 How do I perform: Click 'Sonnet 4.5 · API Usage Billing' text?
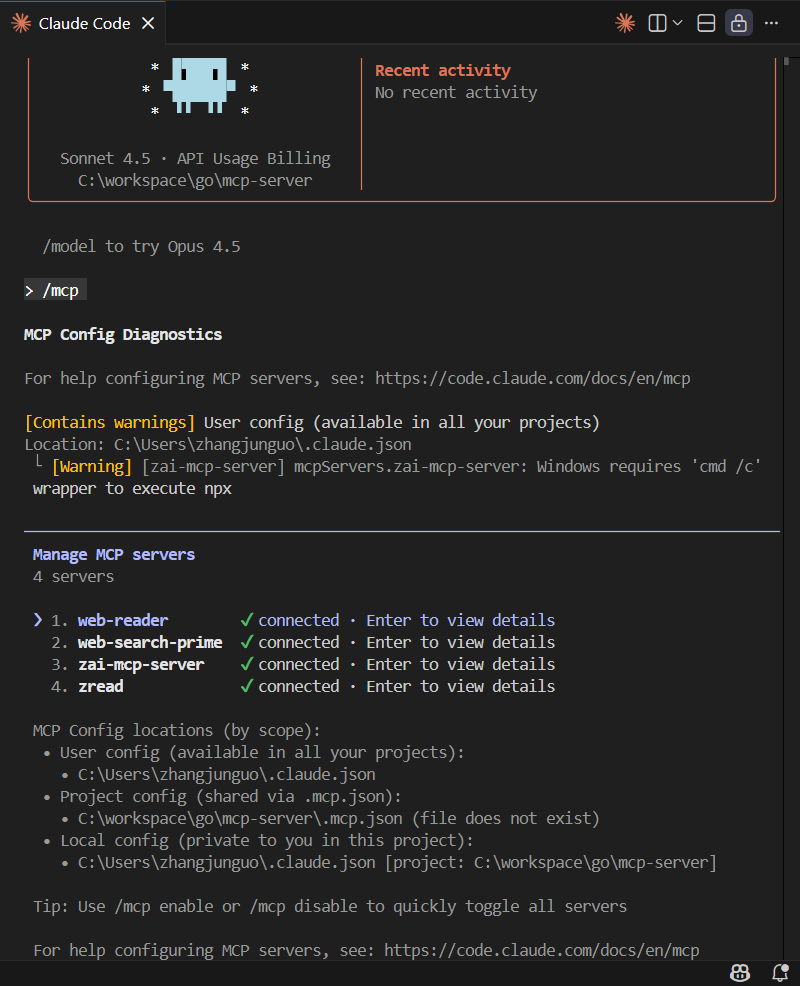[x=195, y=158]
